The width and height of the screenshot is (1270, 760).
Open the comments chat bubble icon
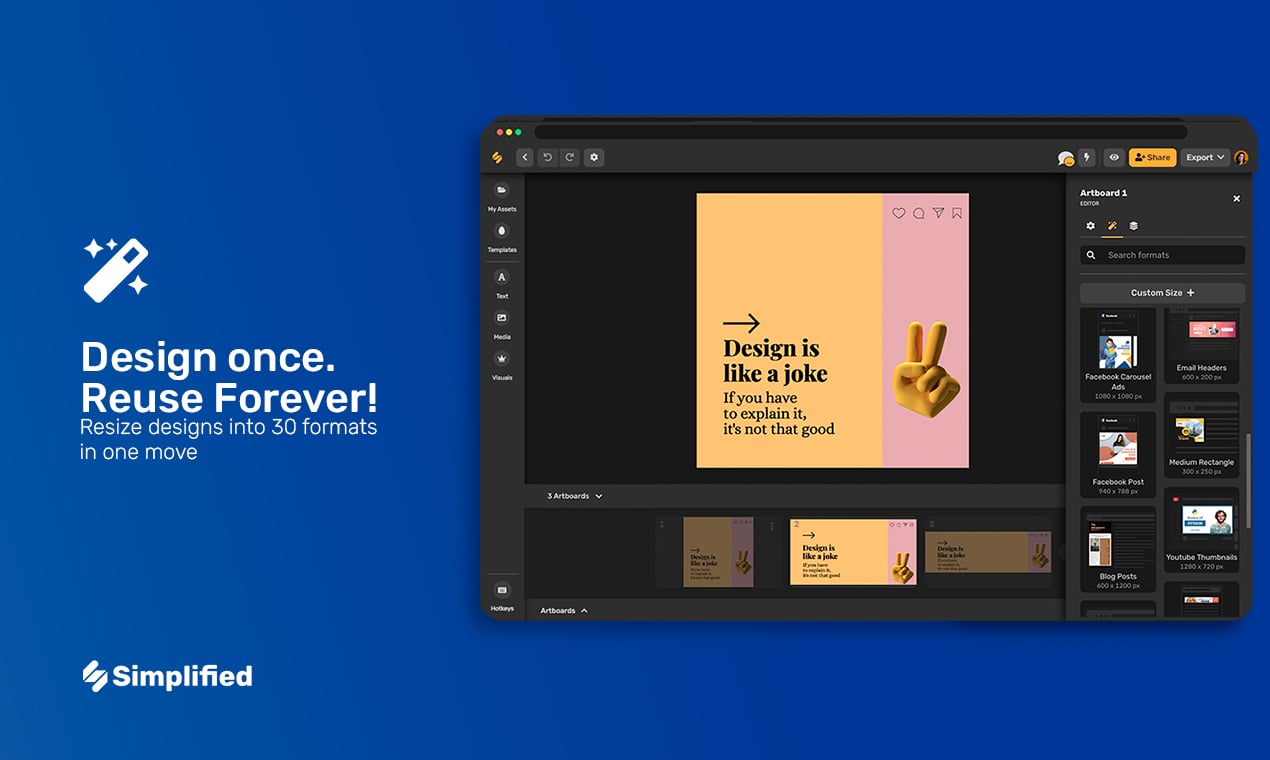[1065, 158]
